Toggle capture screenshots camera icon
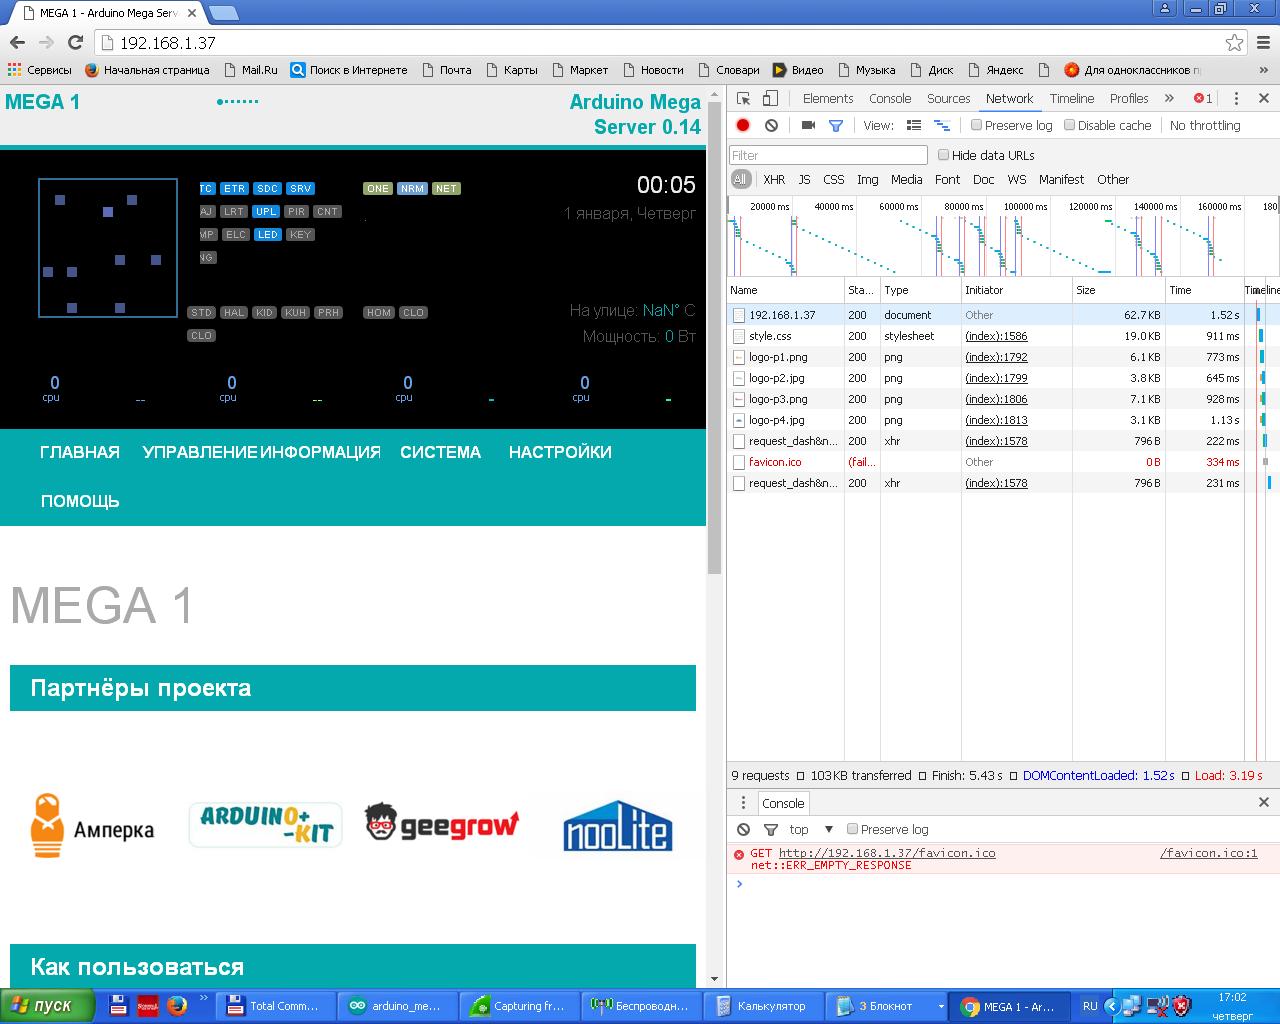 [x=808, y=125]
